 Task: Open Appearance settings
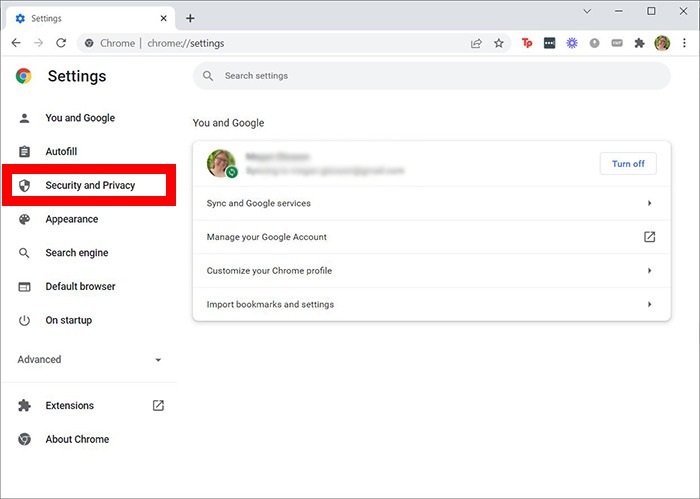[72, 219]
